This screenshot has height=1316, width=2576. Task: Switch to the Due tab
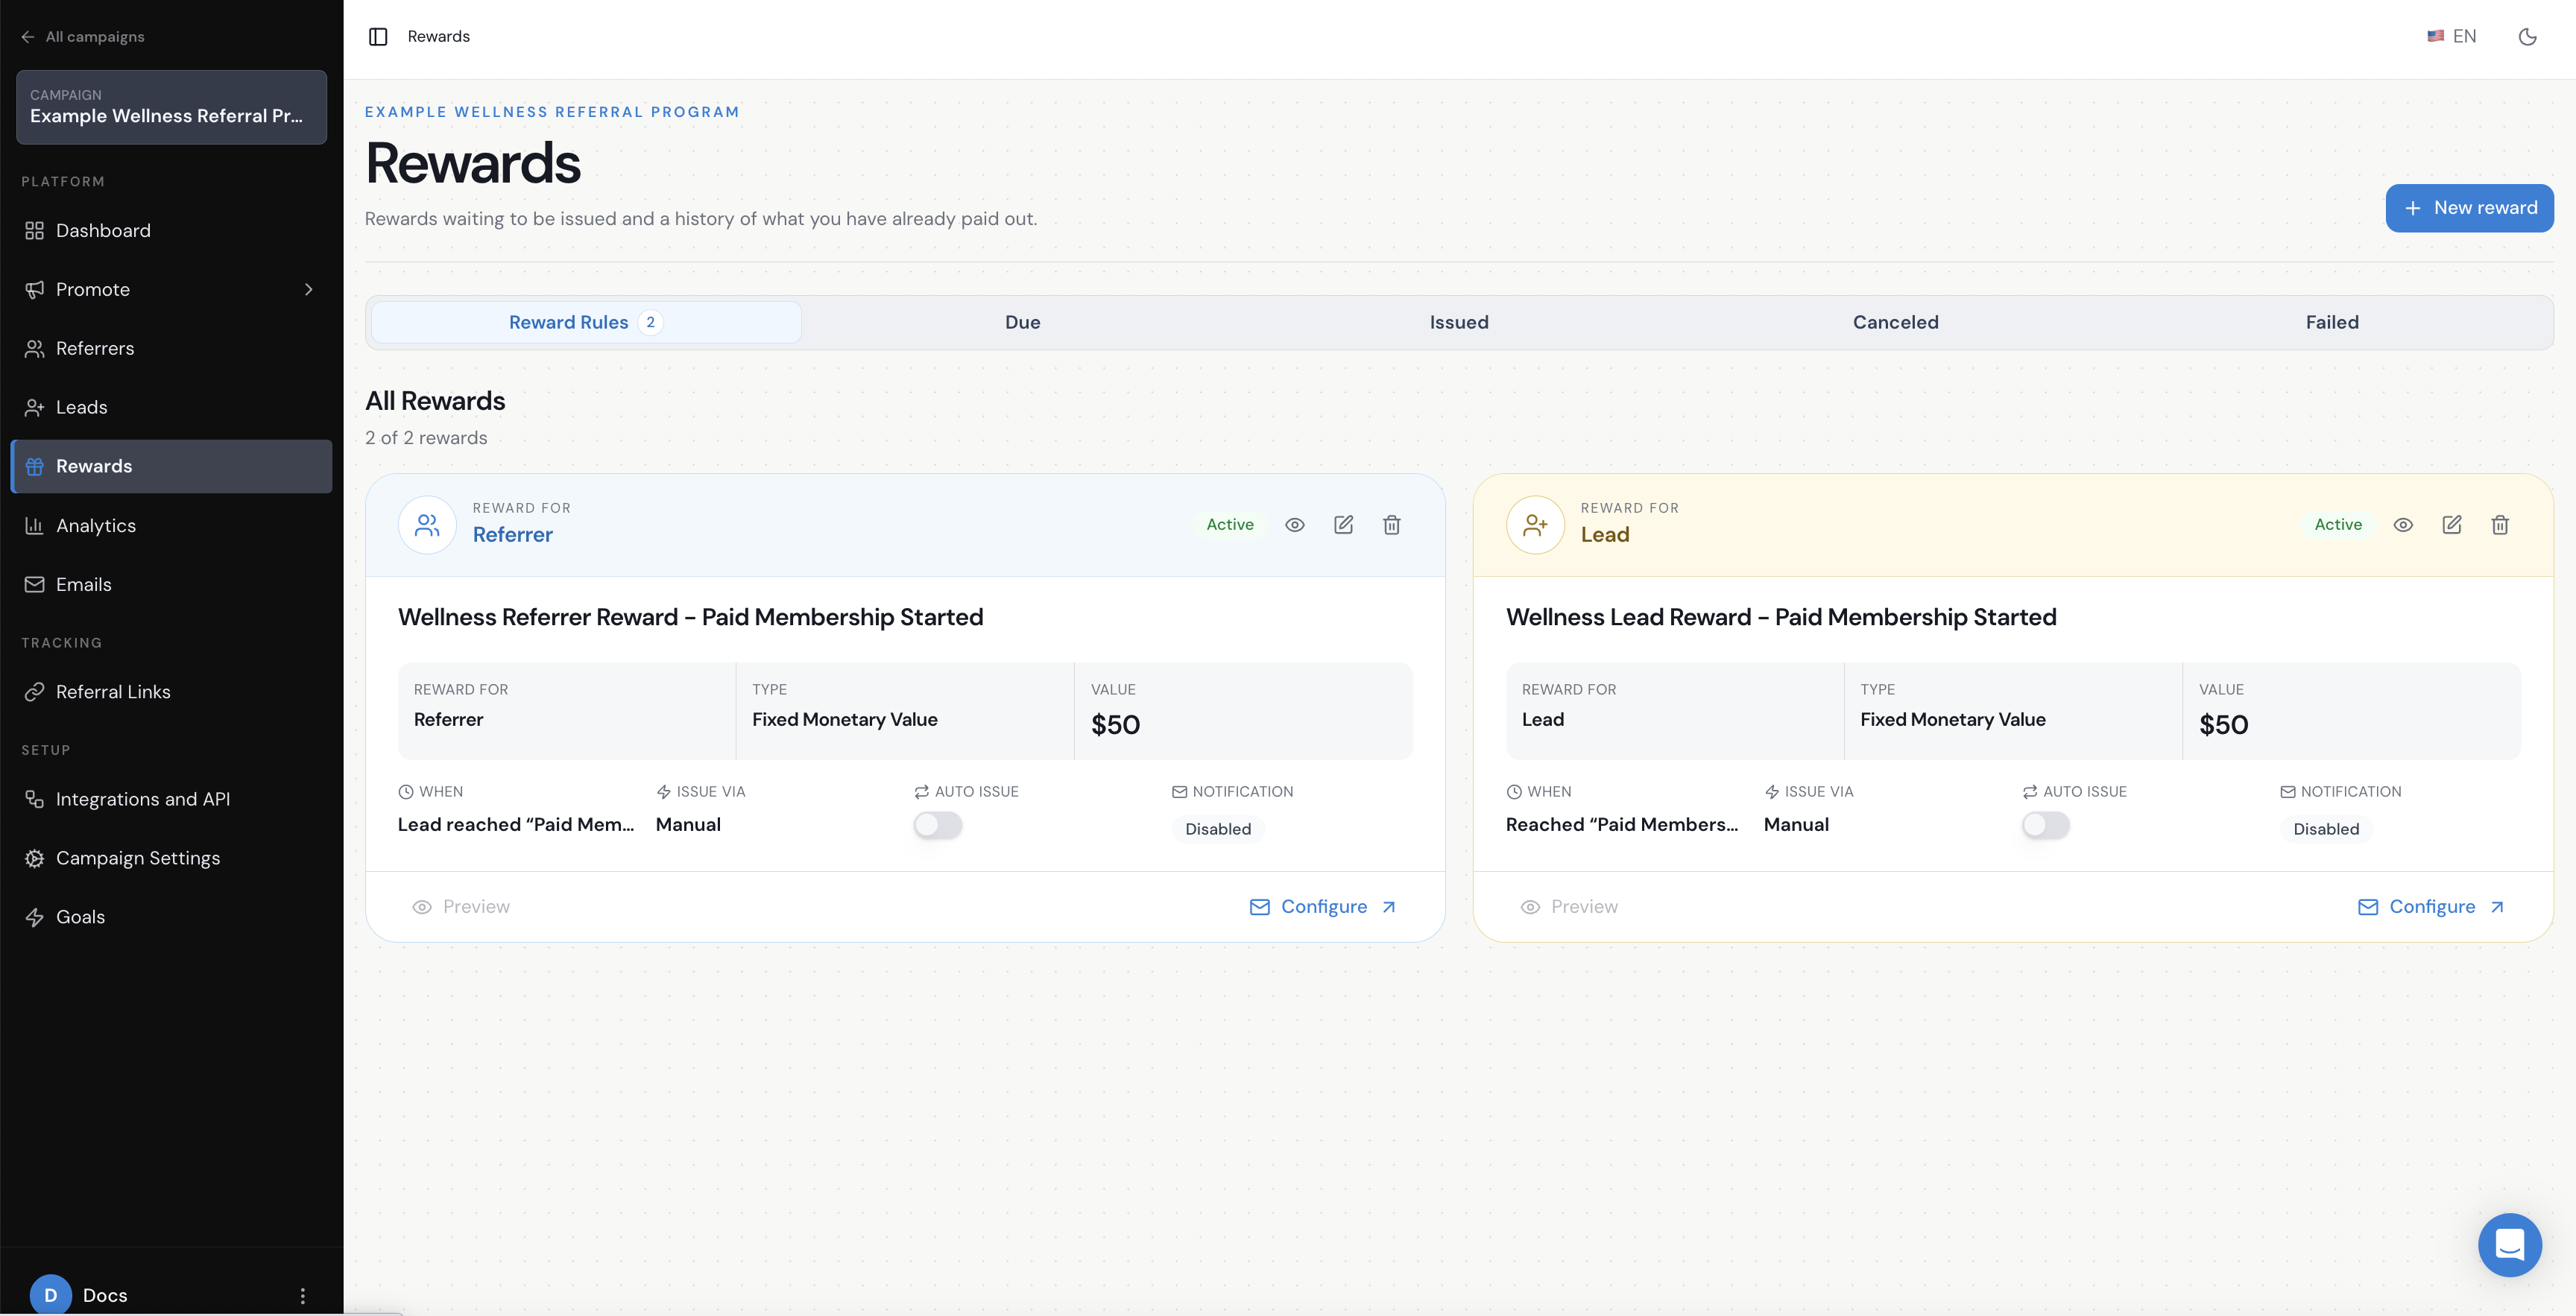coord(1022,322)
